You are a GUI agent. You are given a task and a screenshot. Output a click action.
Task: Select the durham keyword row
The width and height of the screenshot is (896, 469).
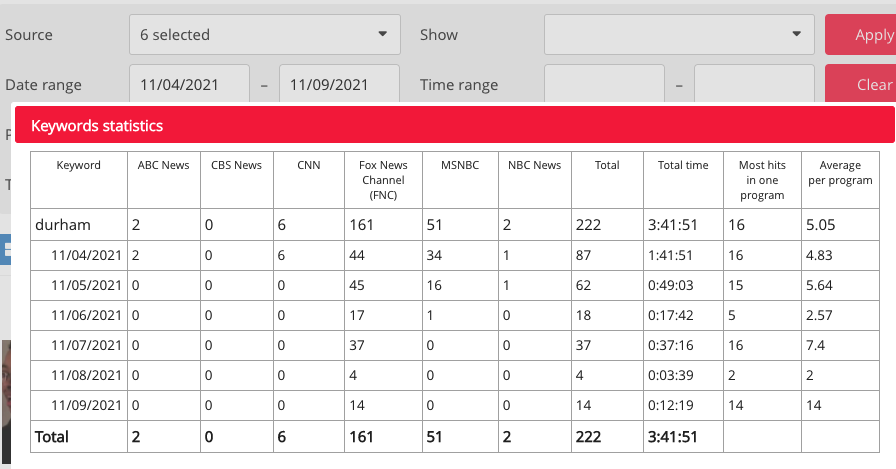[455, 225]
